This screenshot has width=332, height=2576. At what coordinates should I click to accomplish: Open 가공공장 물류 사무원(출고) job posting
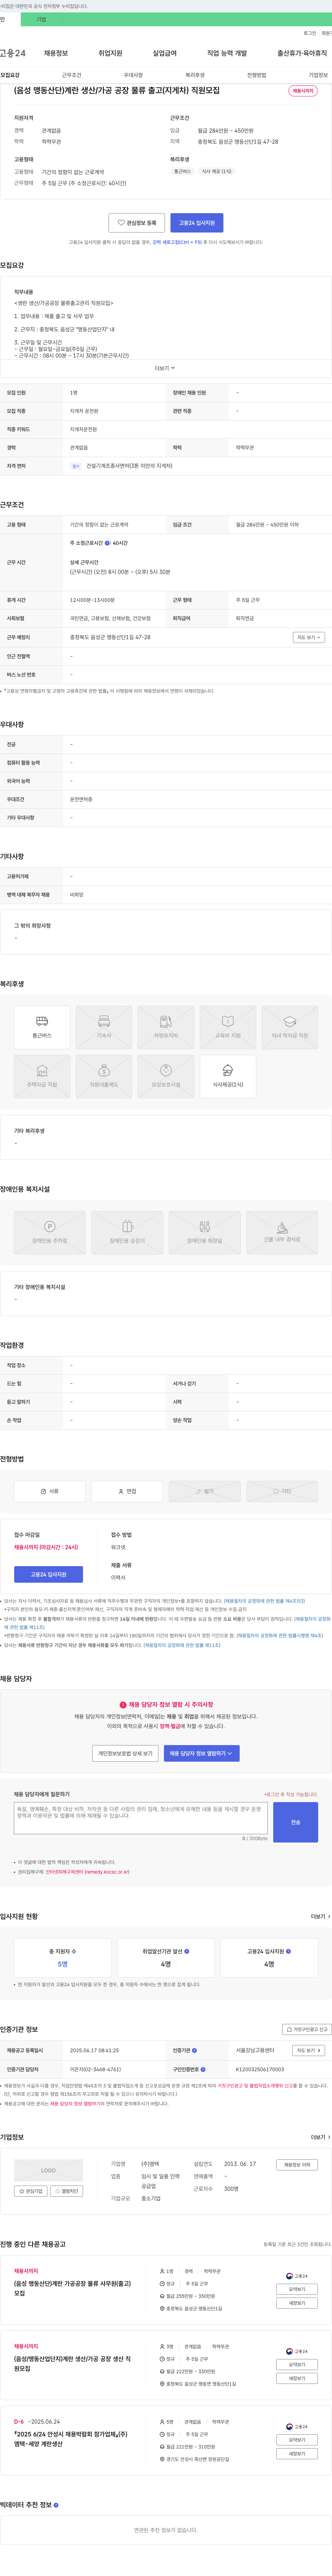point(72,2288)
